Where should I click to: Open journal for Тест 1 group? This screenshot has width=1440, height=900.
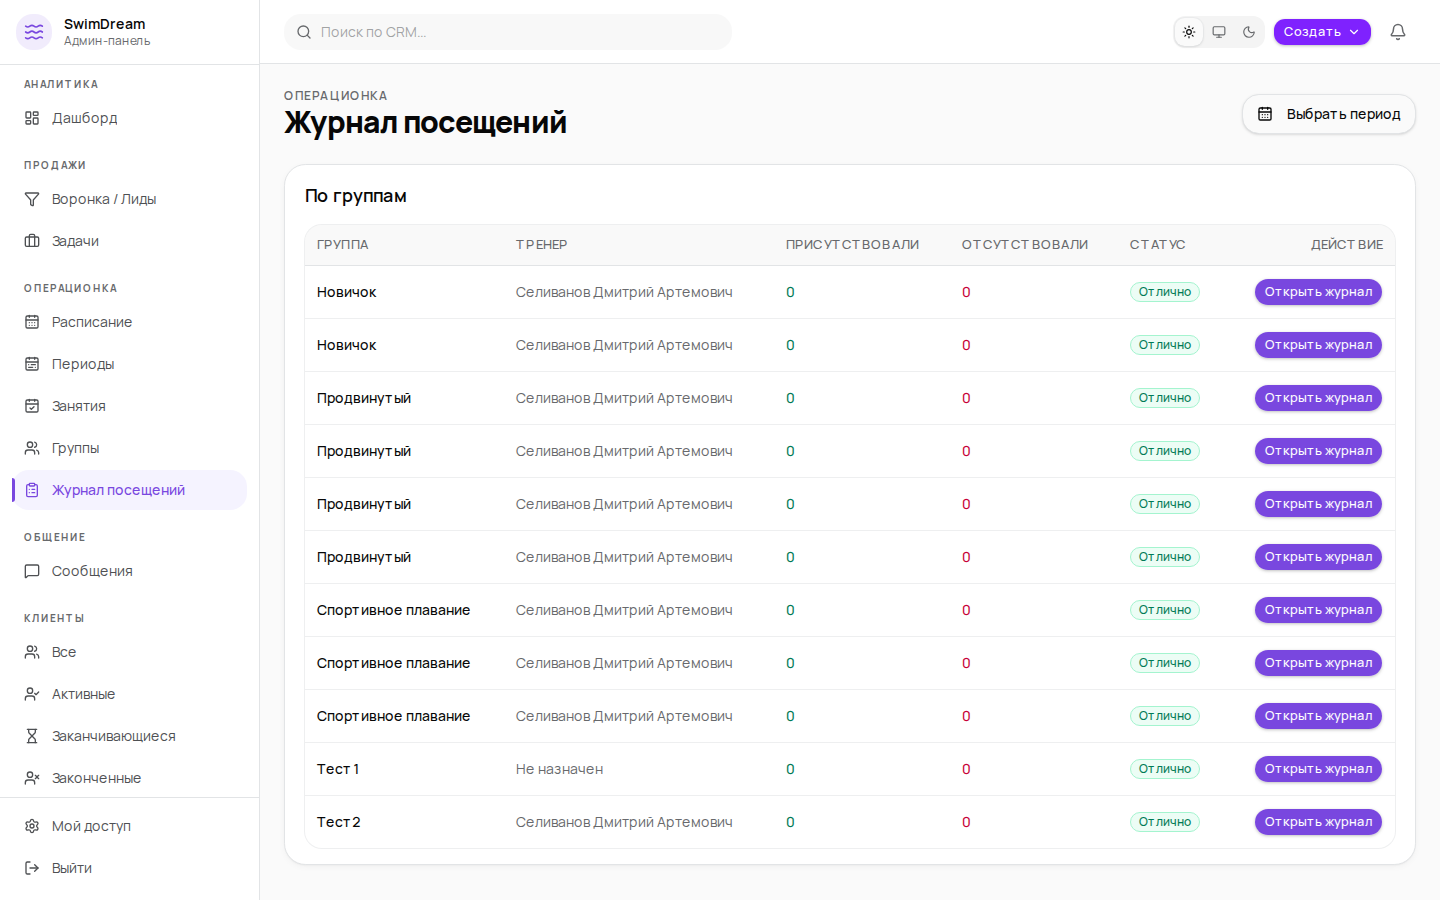1318,769
